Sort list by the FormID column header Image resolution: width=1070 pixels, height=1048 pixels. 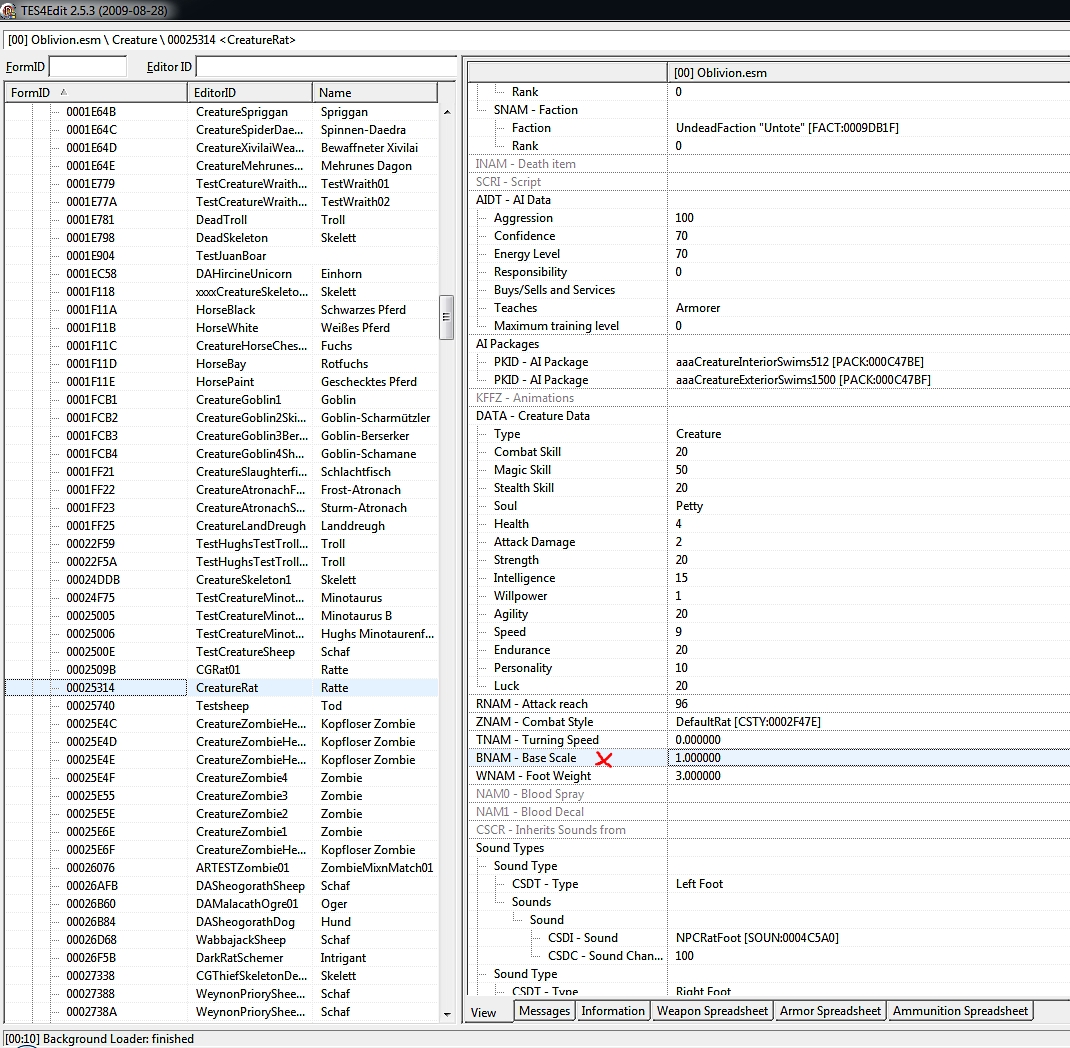[x=95, y=93]
